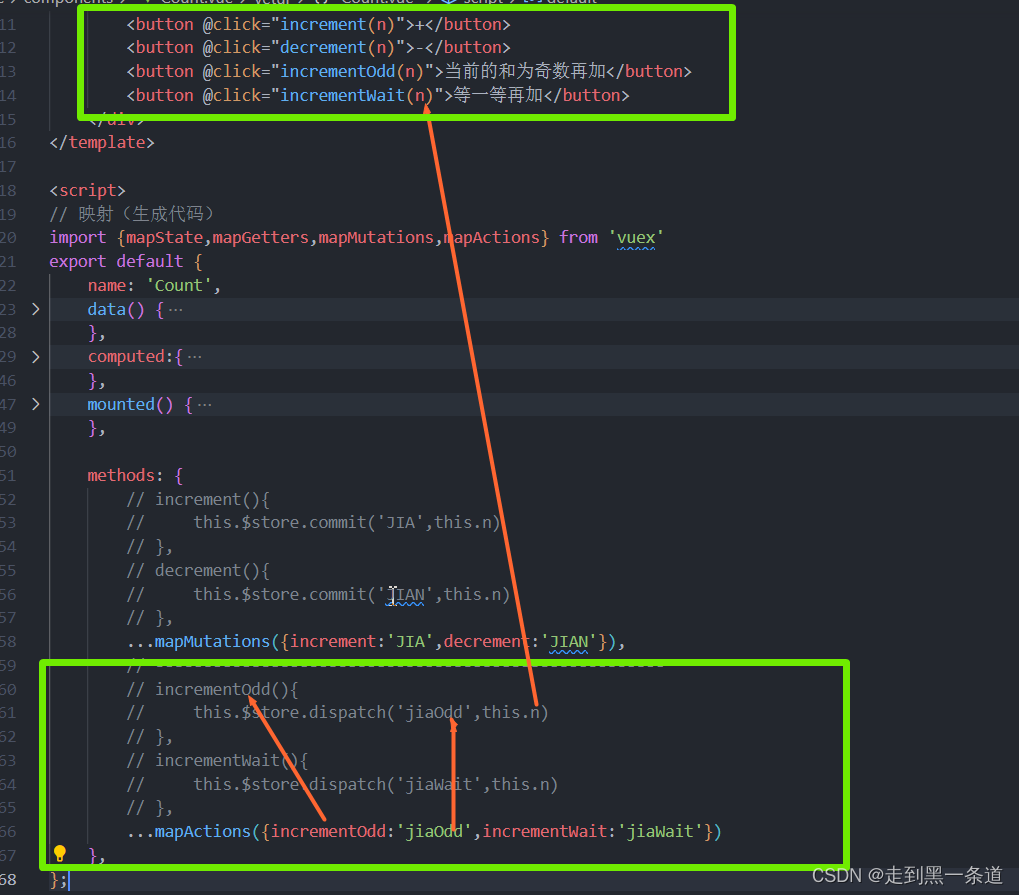
Task: Click the '等一等再加' button label text
Action: click(498, 96)
